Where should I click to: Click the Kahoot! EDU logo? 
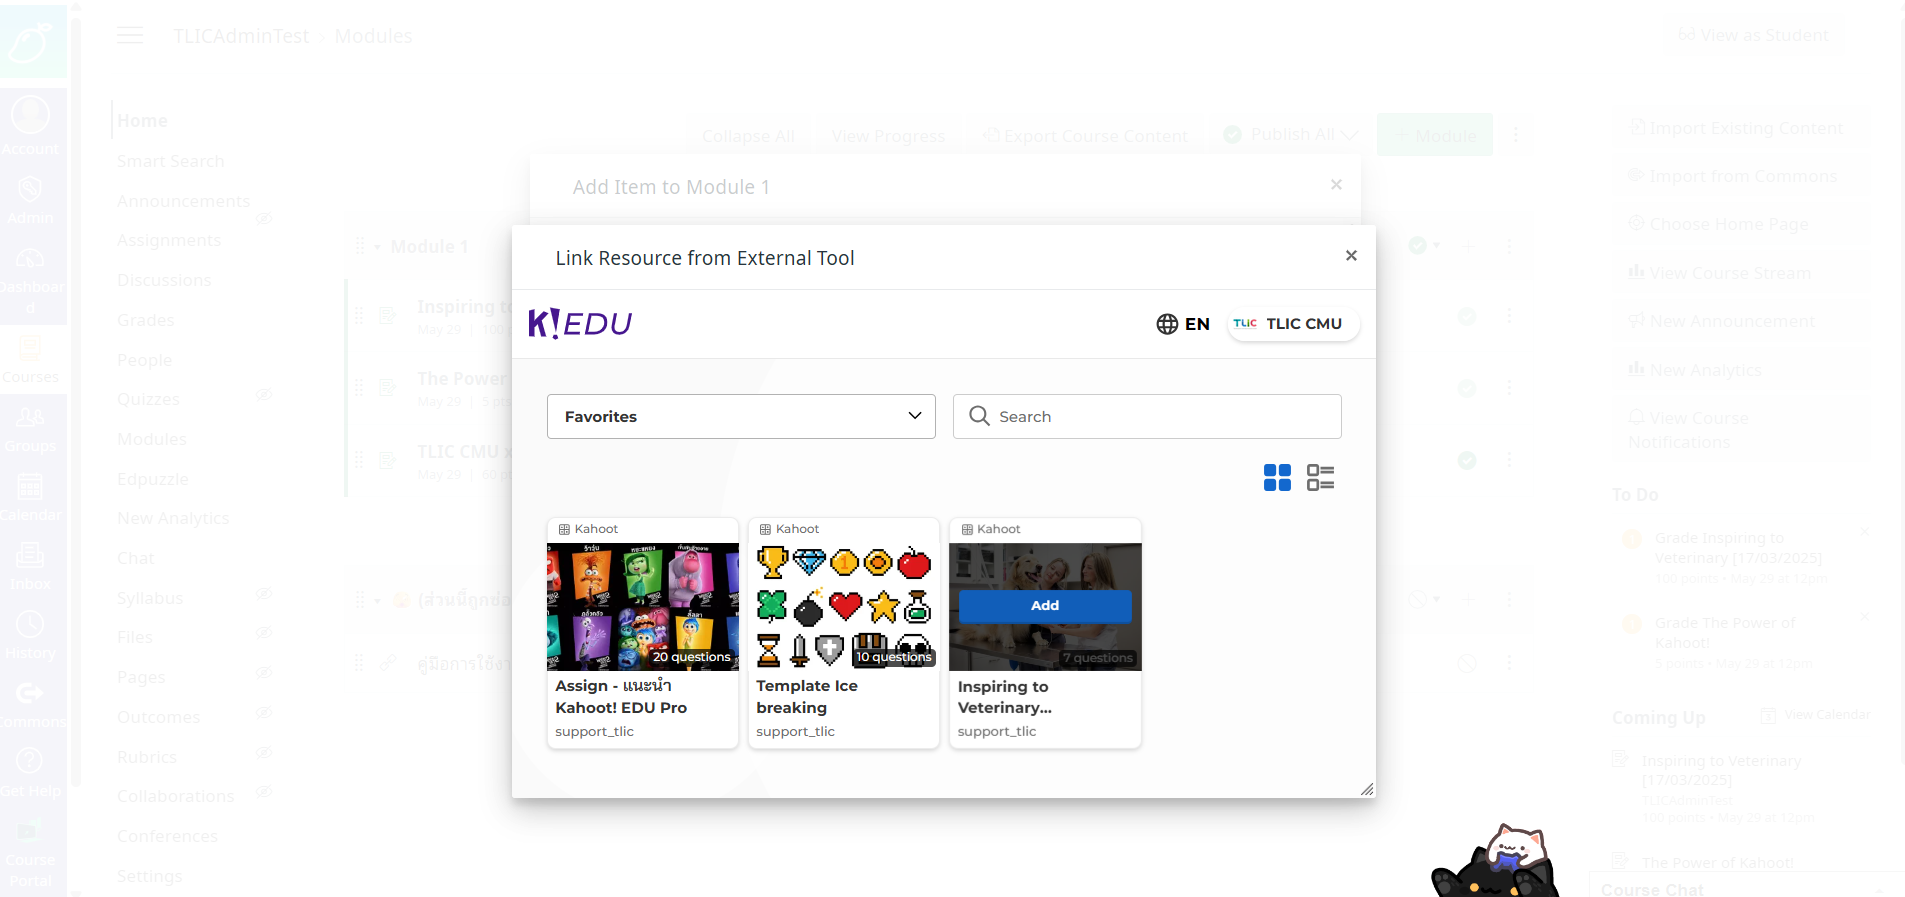click(580, 324)
